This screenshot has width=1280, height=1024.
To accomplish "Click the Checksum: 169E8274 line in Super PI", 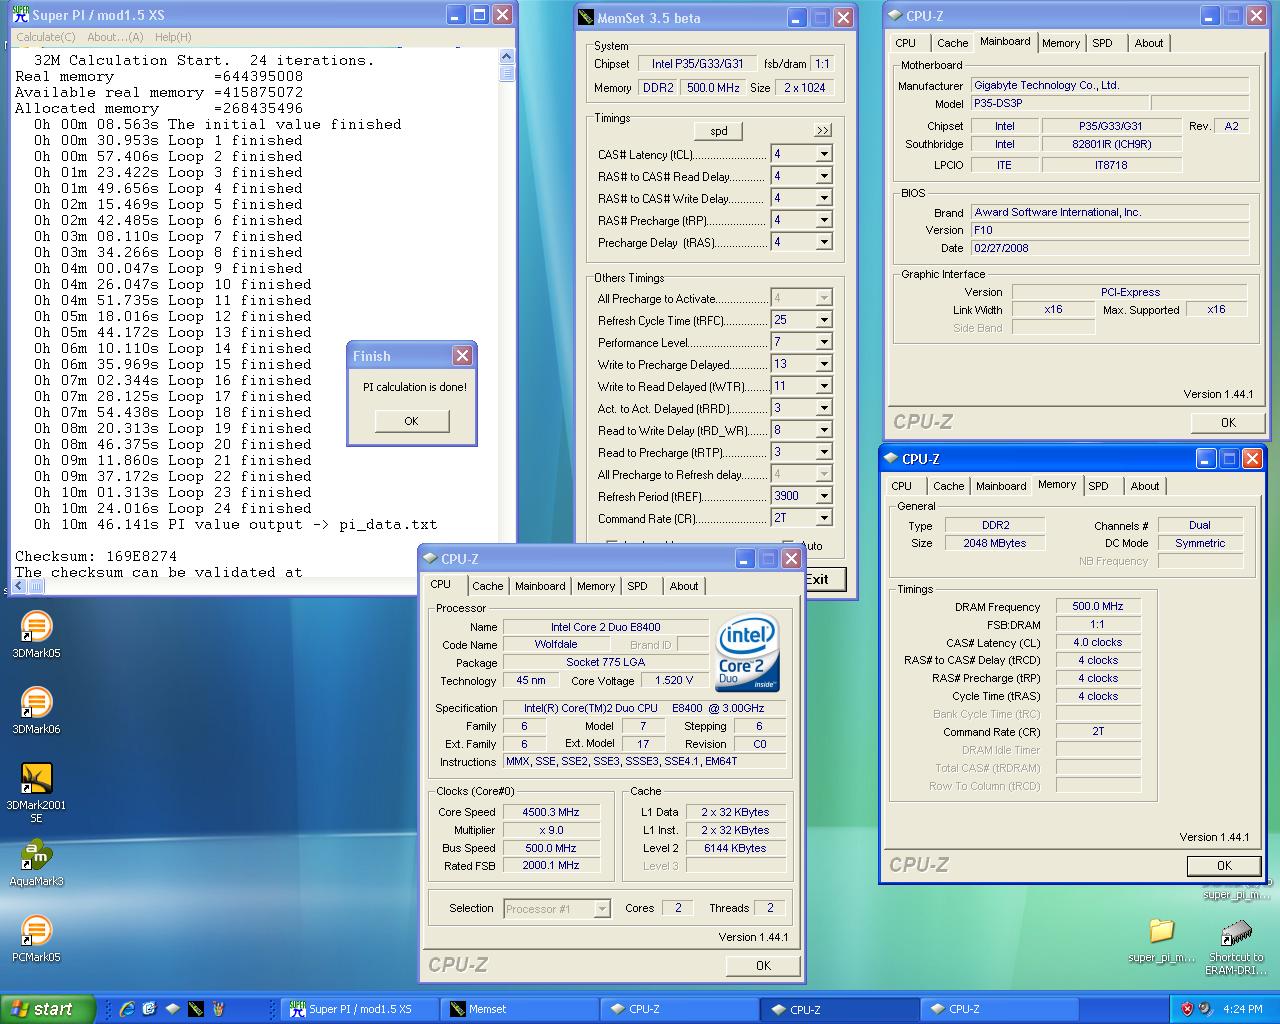I will (x=96, y=556).
